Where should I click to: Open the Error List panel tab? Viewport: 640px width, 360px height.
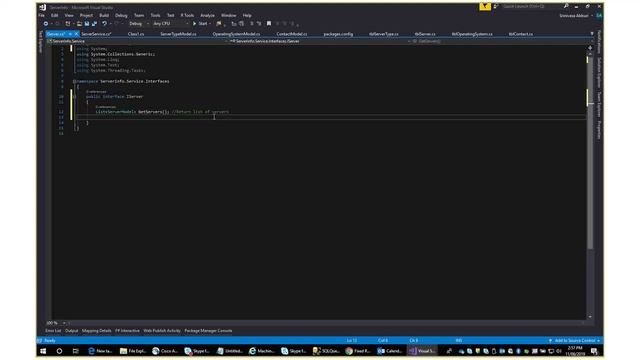pyautogui.click(x=53, y=331)
